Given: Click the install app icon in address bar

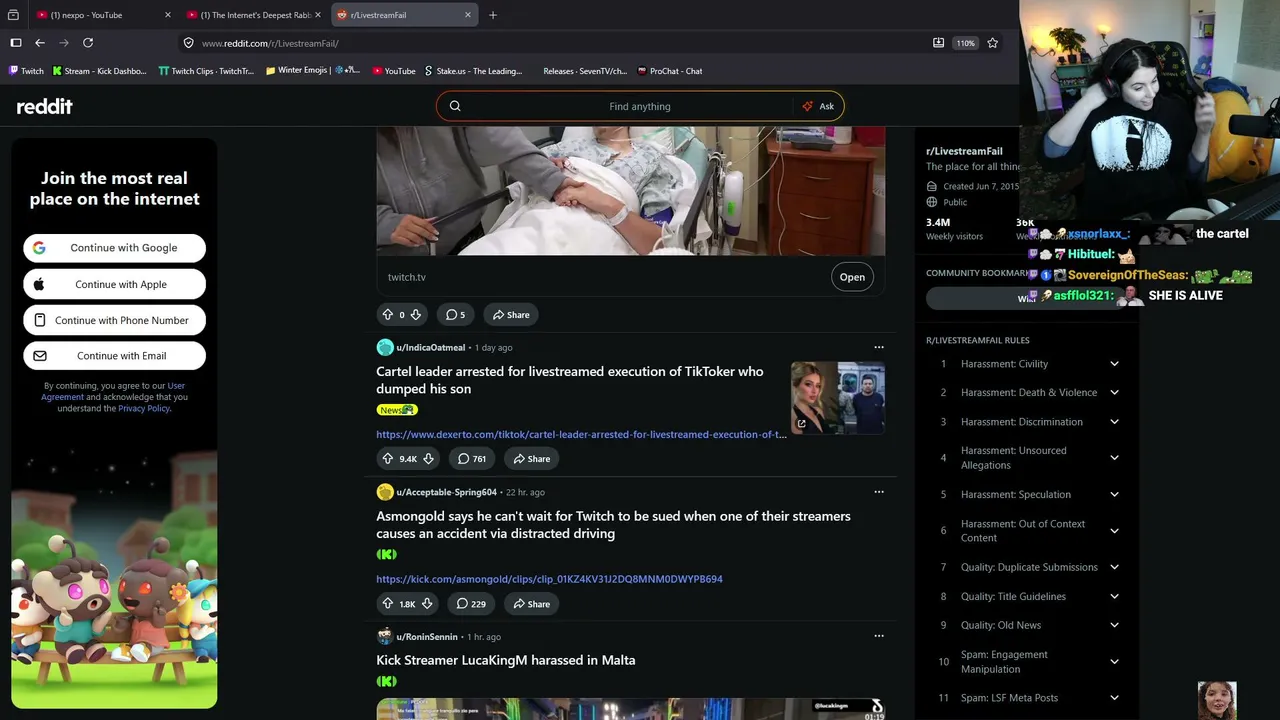Looking at the screenshot, I should pyautogui.click(x=938, y=43).
